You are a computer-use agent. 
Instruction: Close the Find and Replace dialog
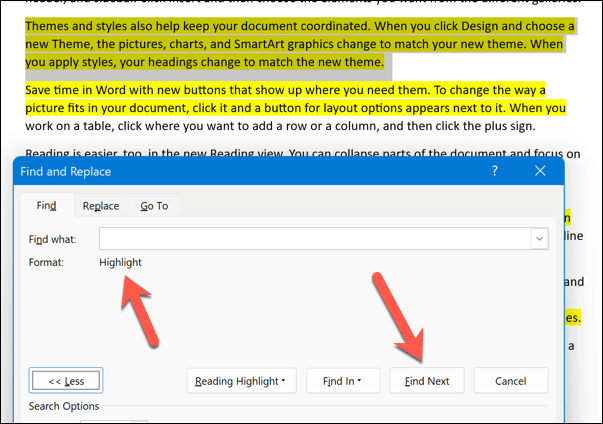click(540, 171)
